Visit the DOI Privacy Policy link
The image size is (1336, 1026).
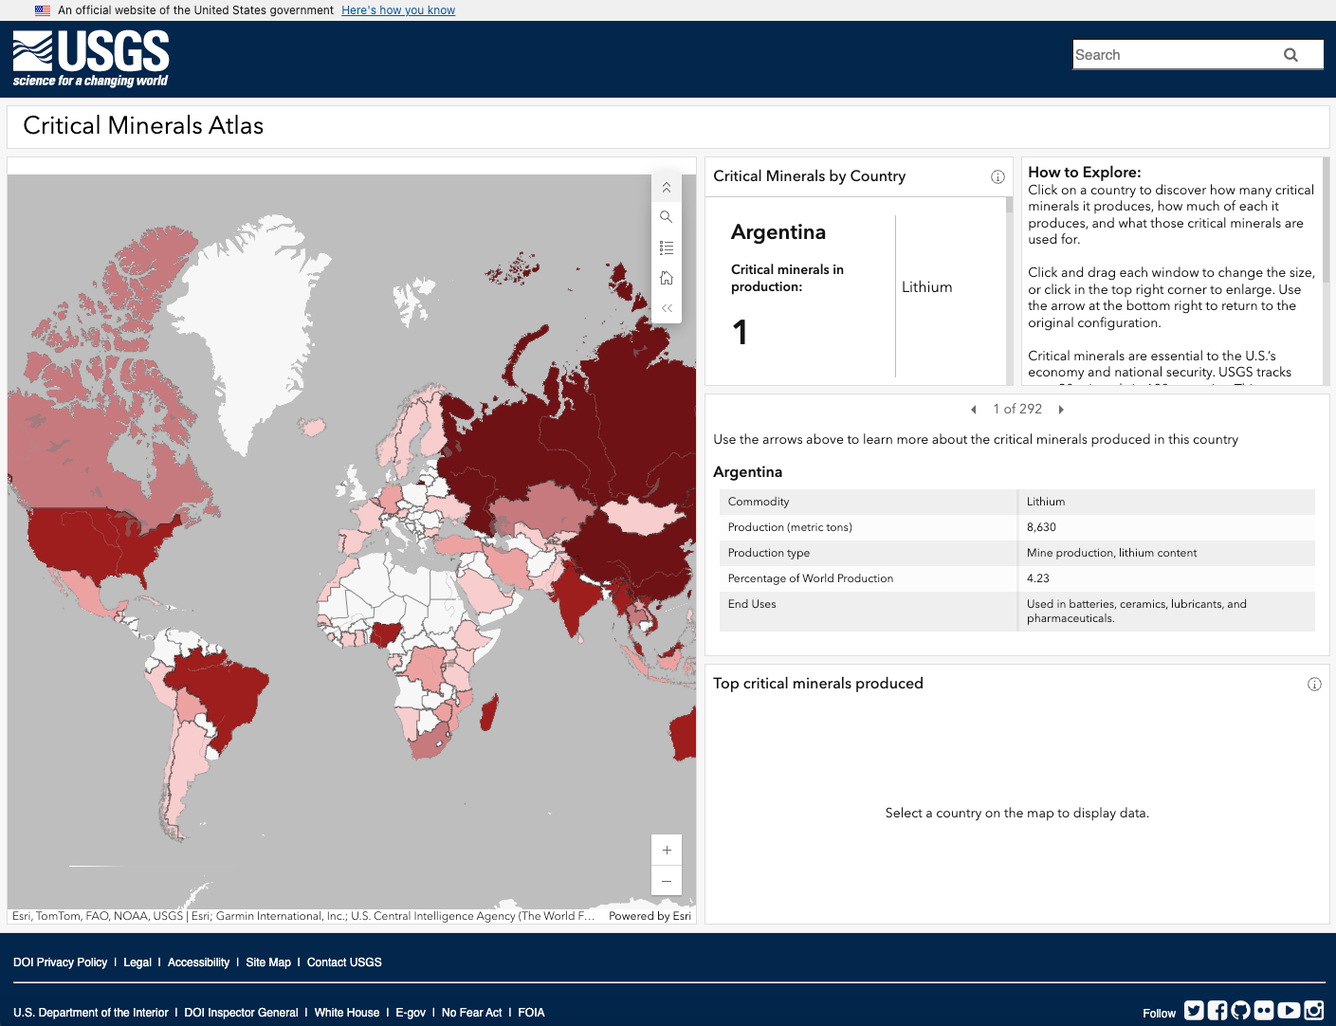(x=60, y=962)
